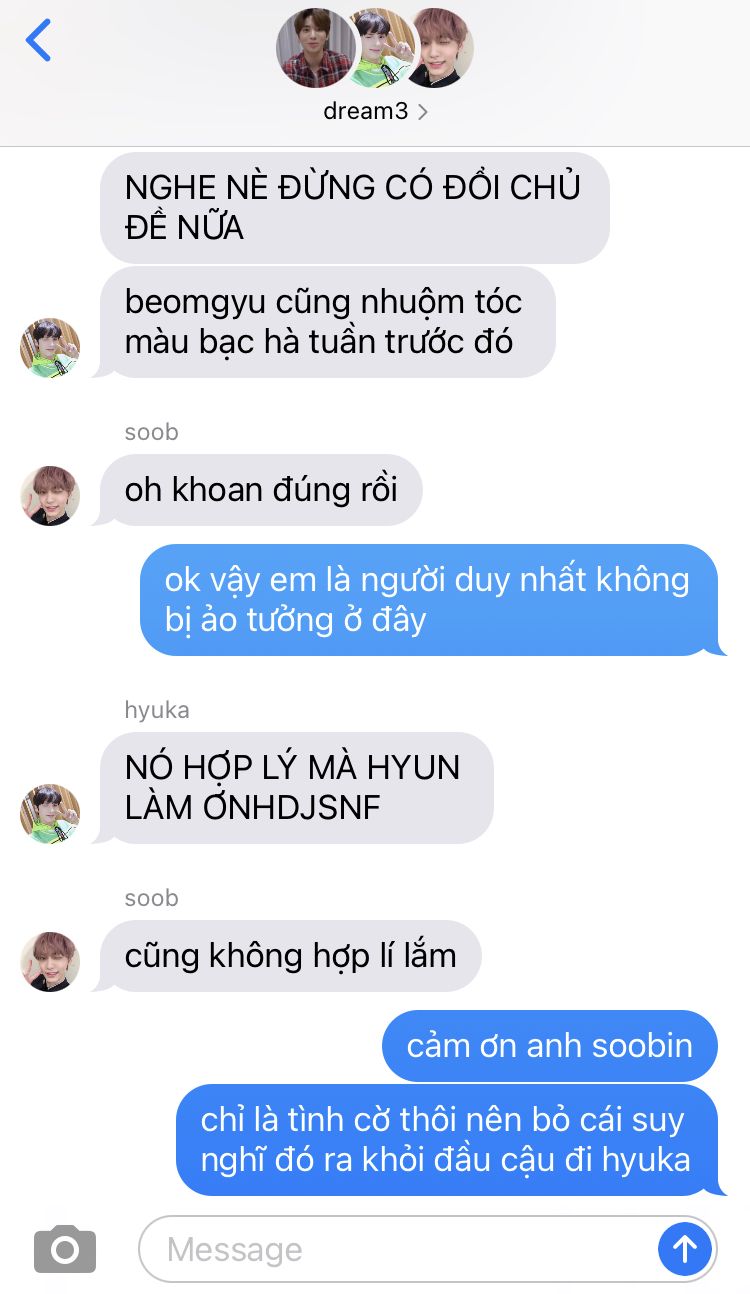
Task: Tap soob avatar beside 'cũng không hợp lí lắm'
Action: 50,962
